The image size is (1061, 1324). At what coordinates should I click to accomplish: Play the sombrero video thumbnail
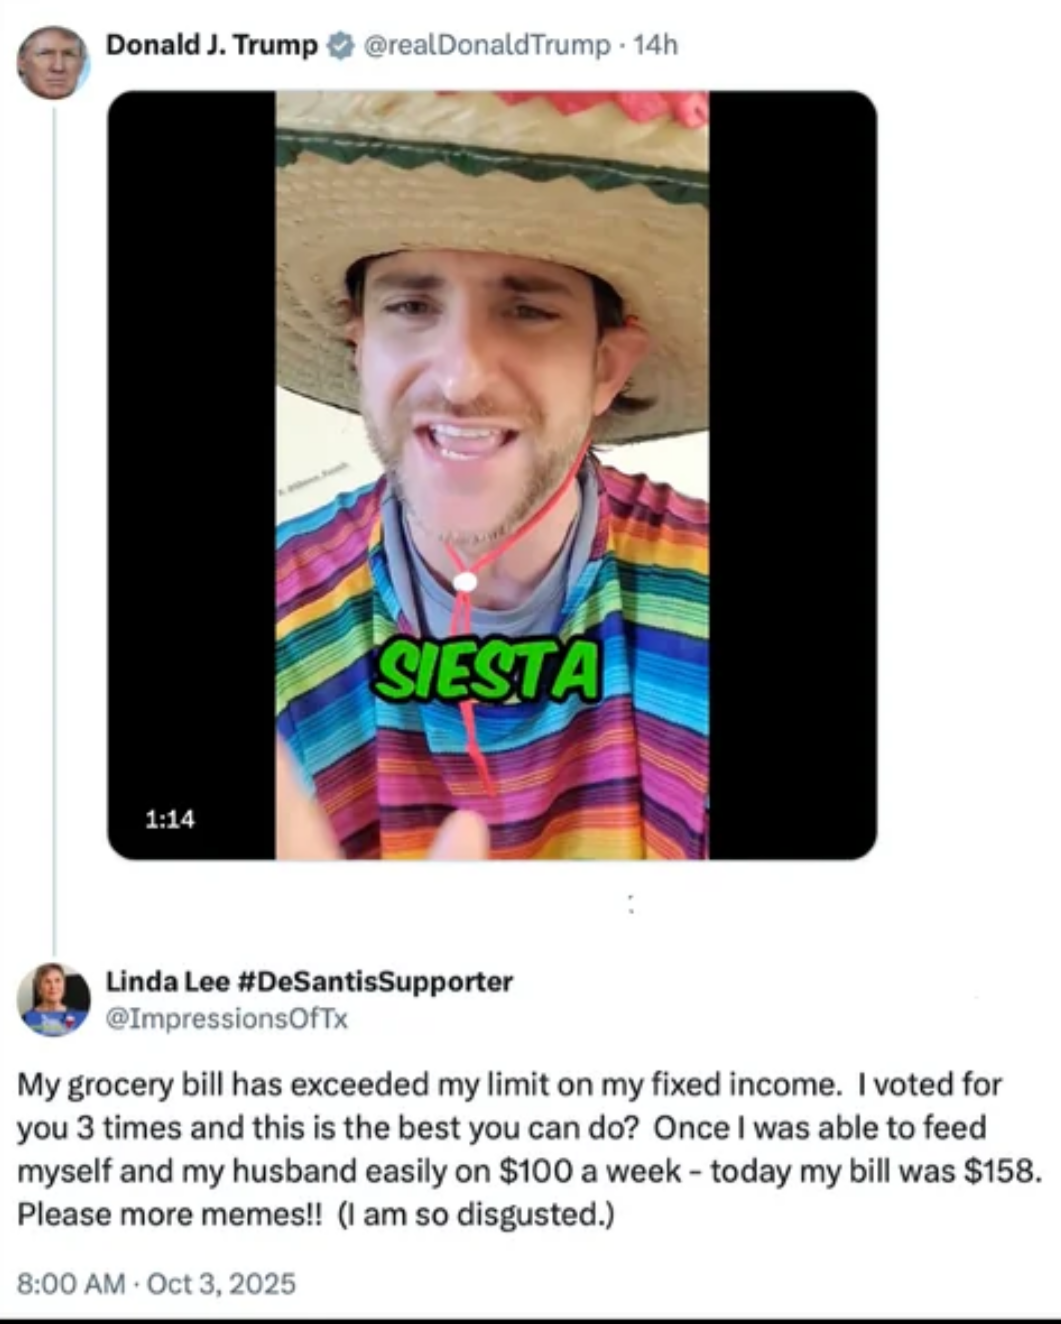(x=492, y=475)
